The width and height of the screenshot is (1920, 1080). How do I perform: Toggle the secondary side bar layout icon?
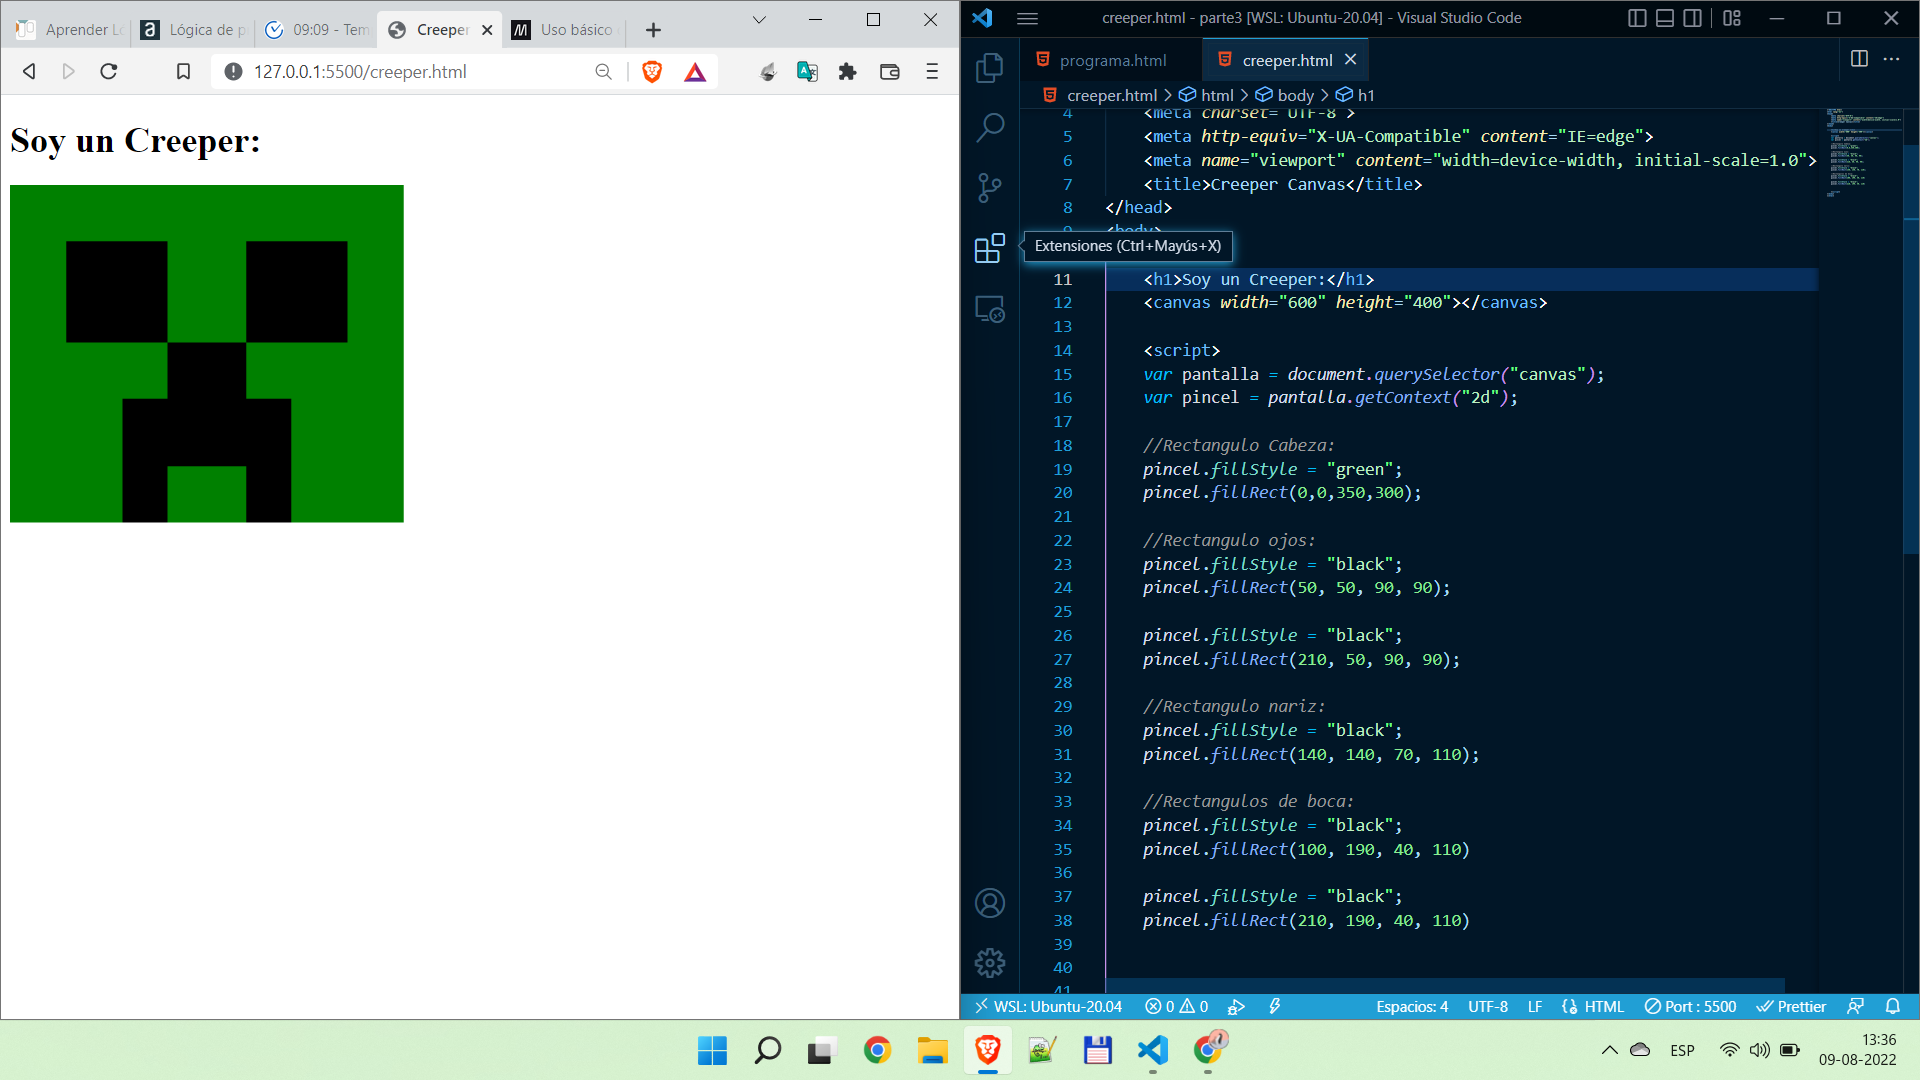coord(1693,18)
